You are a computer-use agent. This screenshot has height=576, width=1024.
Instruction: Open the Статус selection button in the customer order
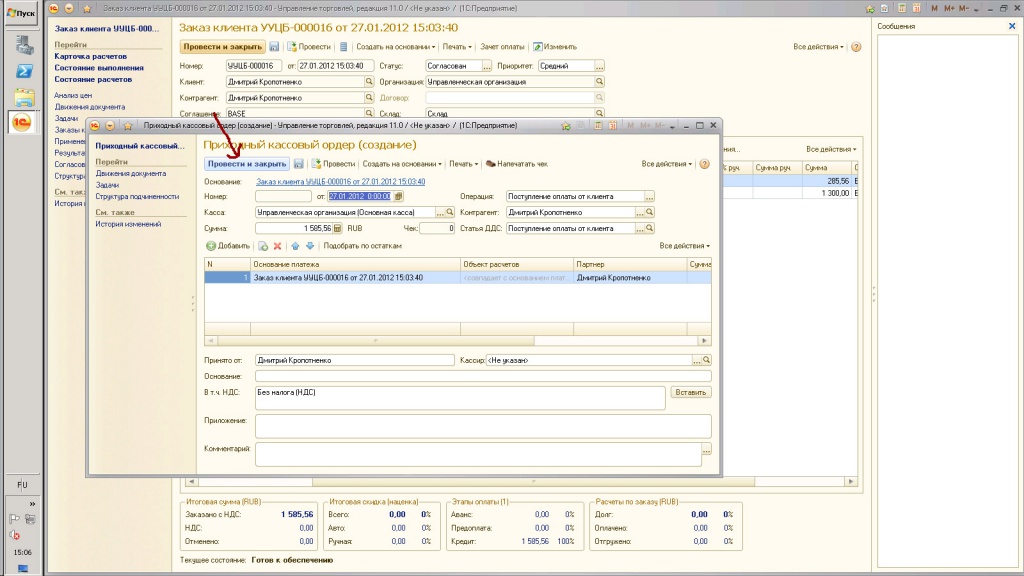(x=487, y=66)
